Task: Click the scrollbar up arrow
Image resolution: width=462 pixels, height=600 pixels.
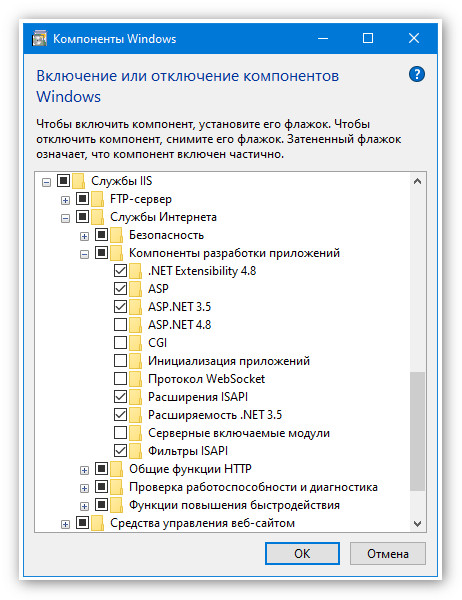Action: [417, 181]
